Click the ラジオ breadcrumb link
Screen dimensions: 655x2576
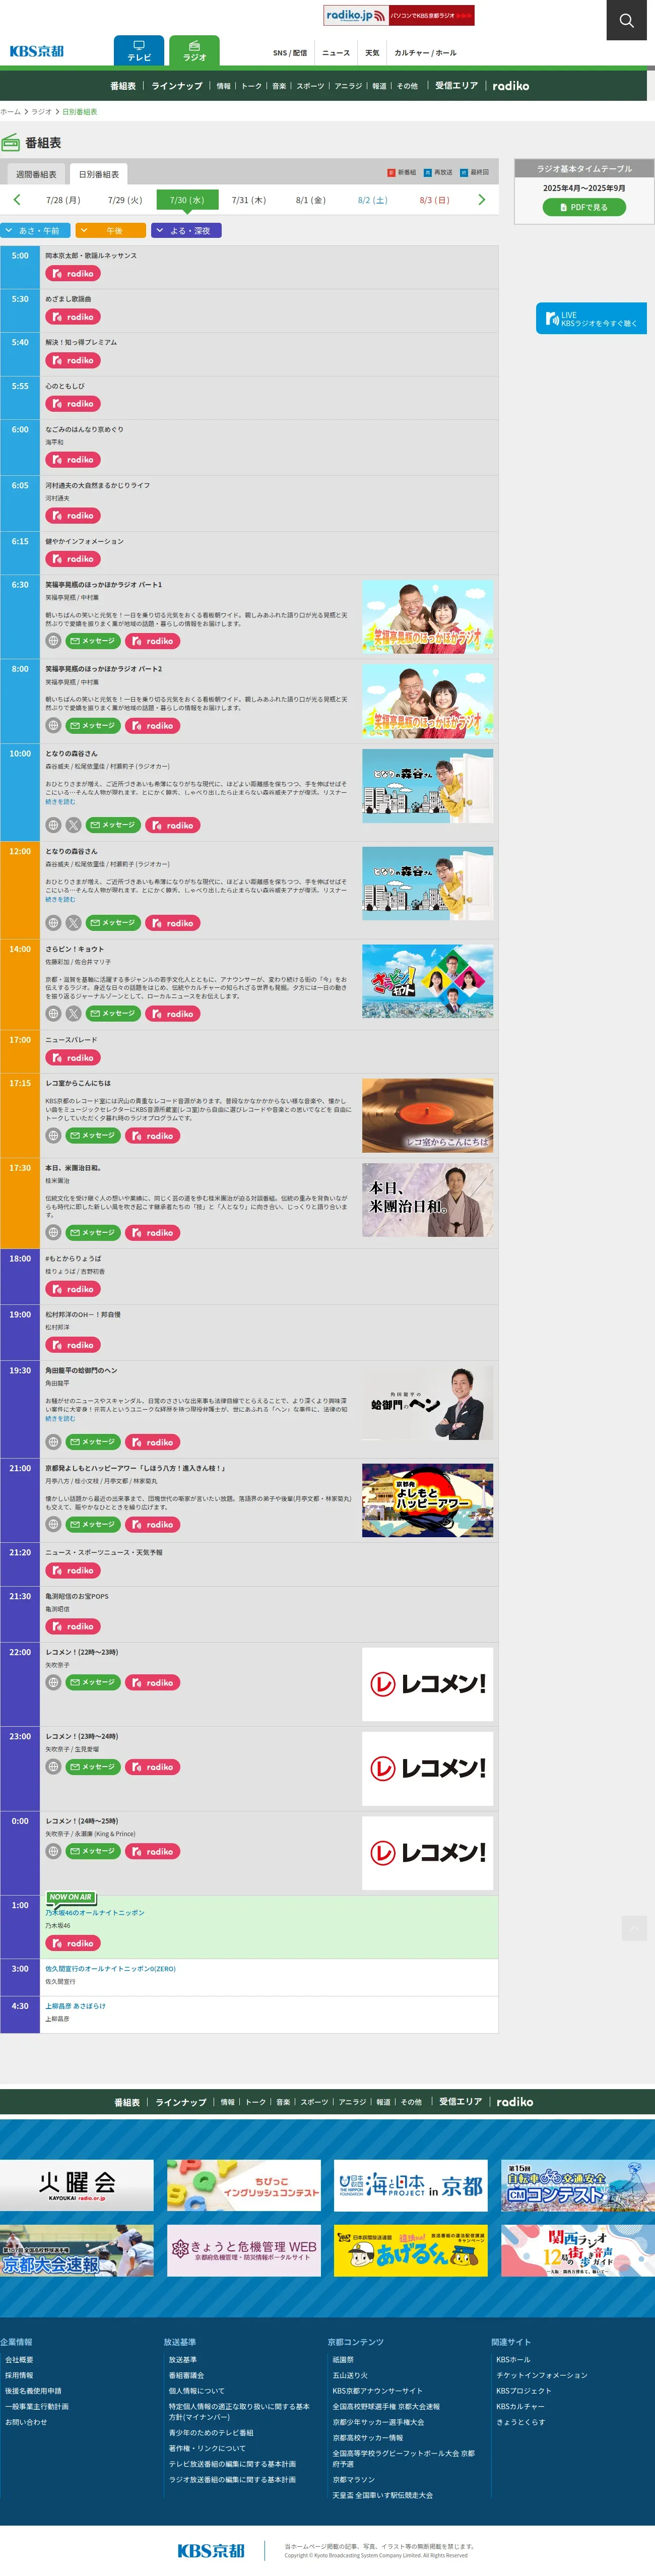click(x=41, y=112)
